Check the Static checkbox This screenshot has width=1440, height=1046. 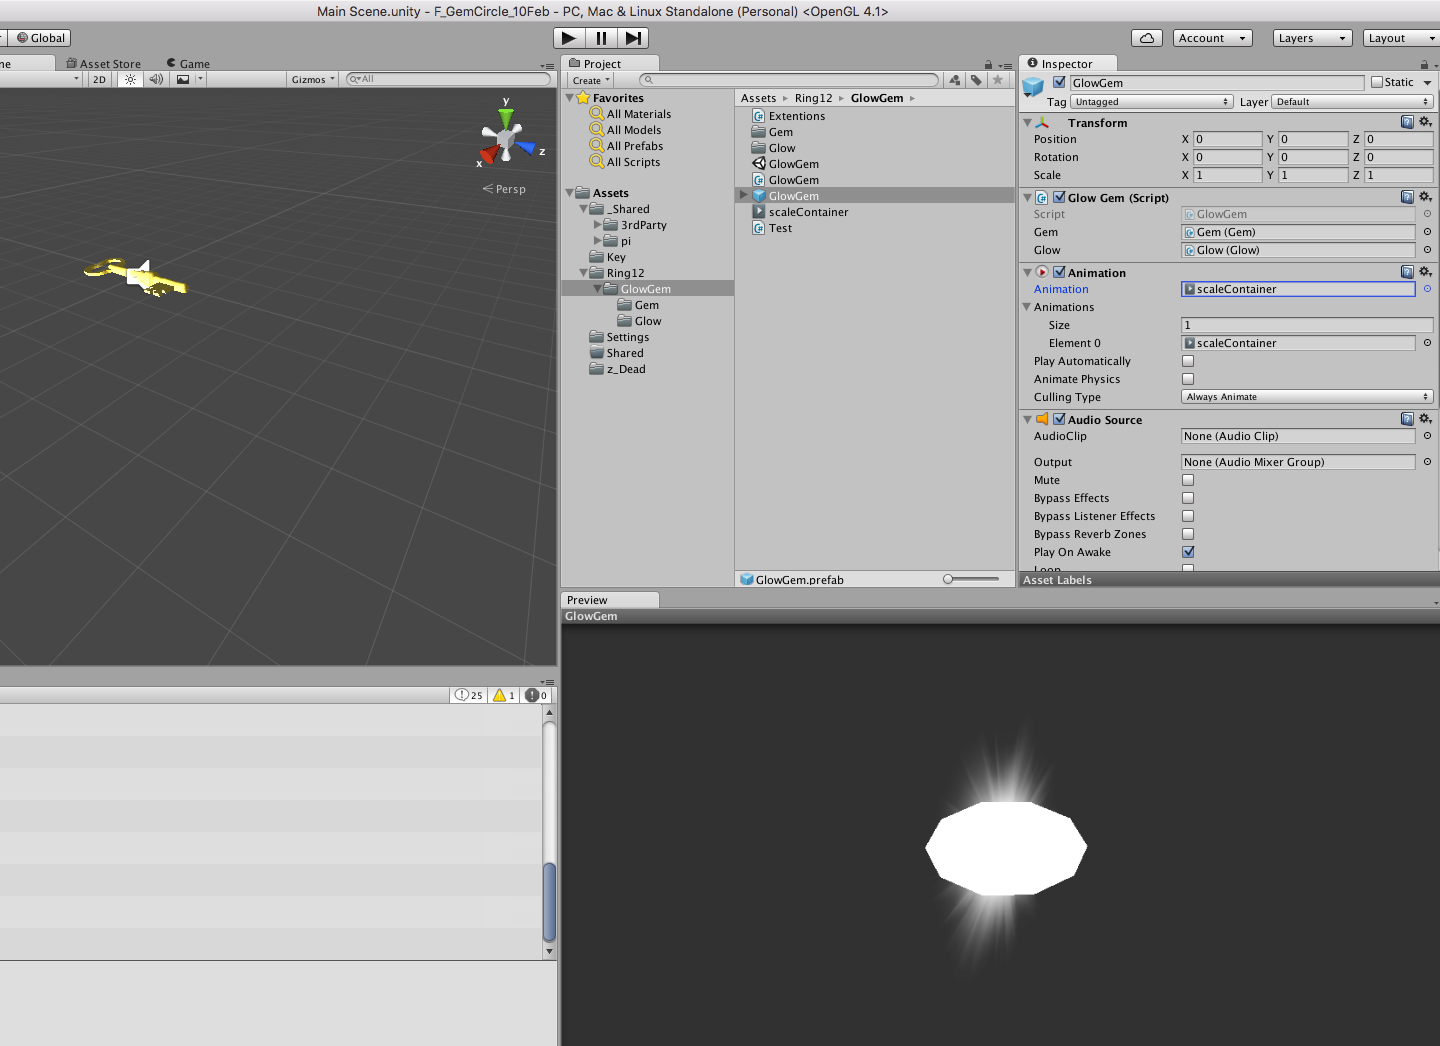pos(1377,82)
